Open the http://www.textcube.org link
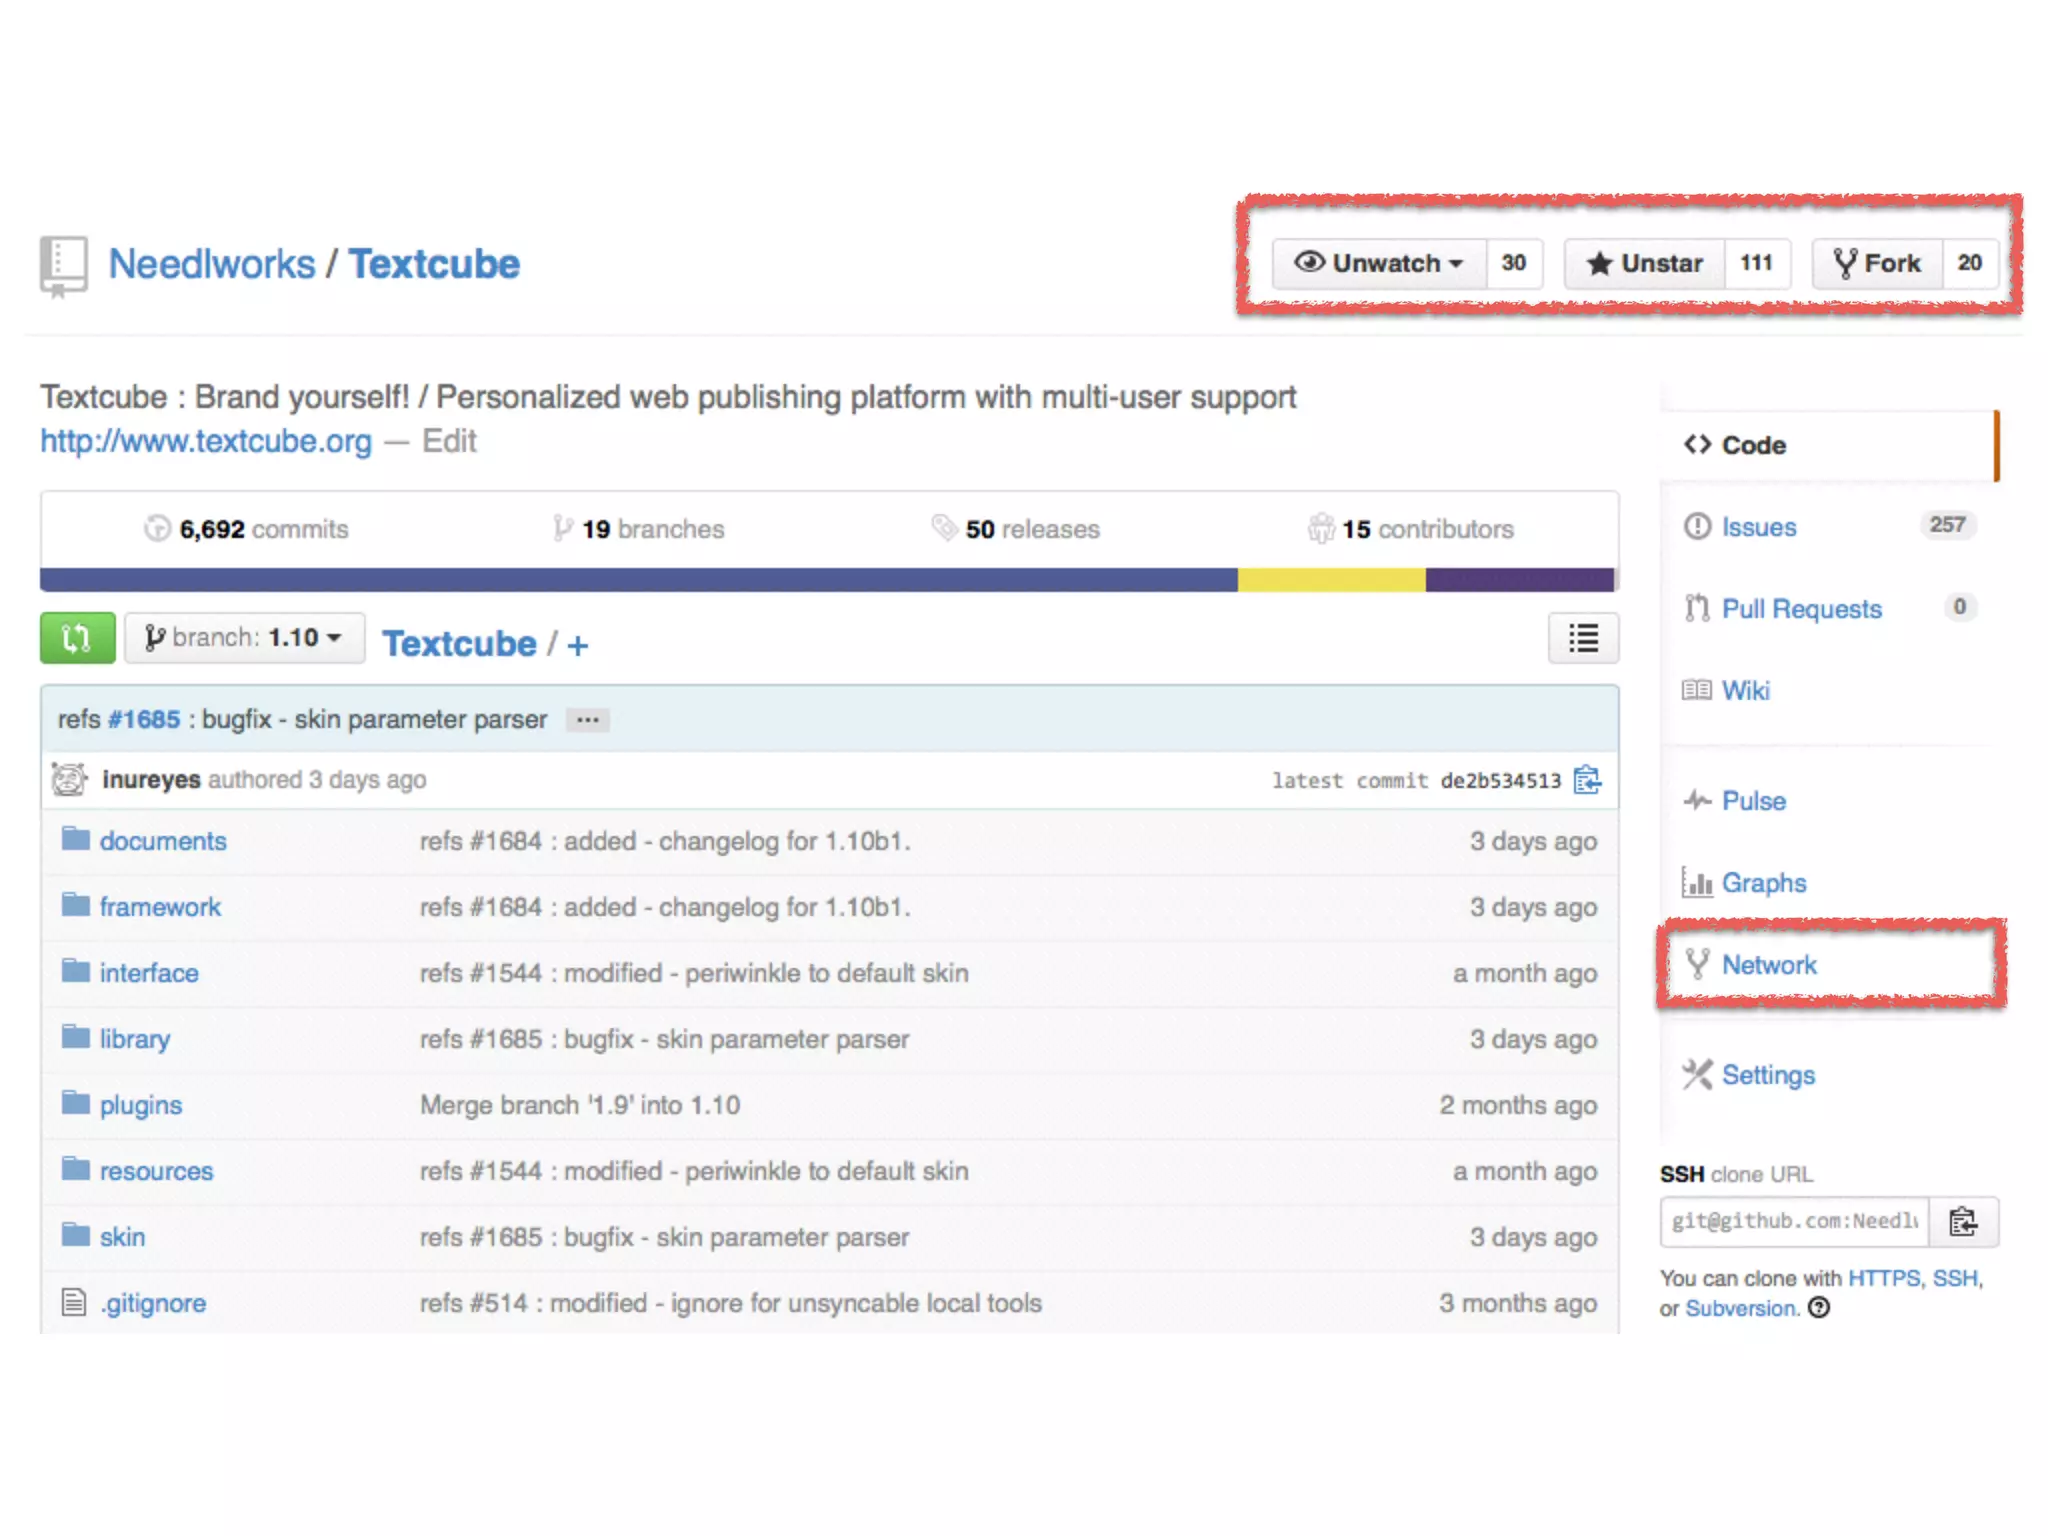This screenshot has height=1536, width=2048. click(206, 441)
